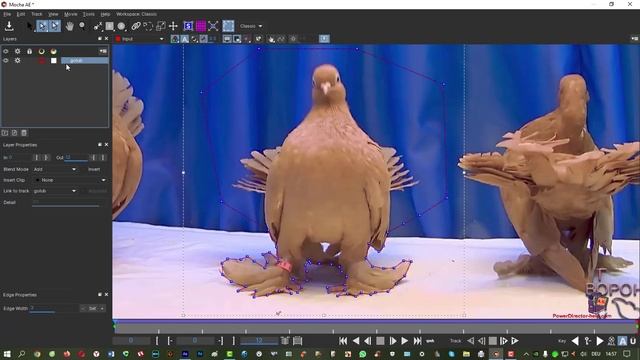Click the Track Forwards button

(x=515, y=341)
